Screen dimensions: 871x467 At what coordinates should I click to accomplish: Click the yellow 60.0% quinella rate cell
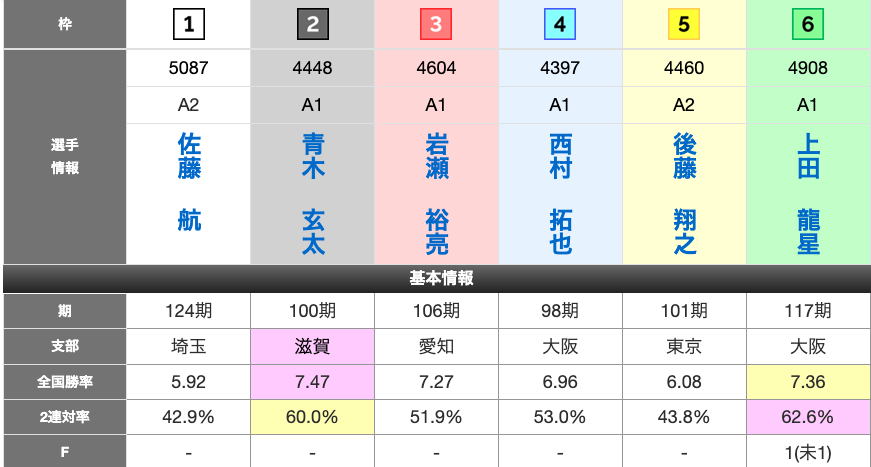coord(312,416)
